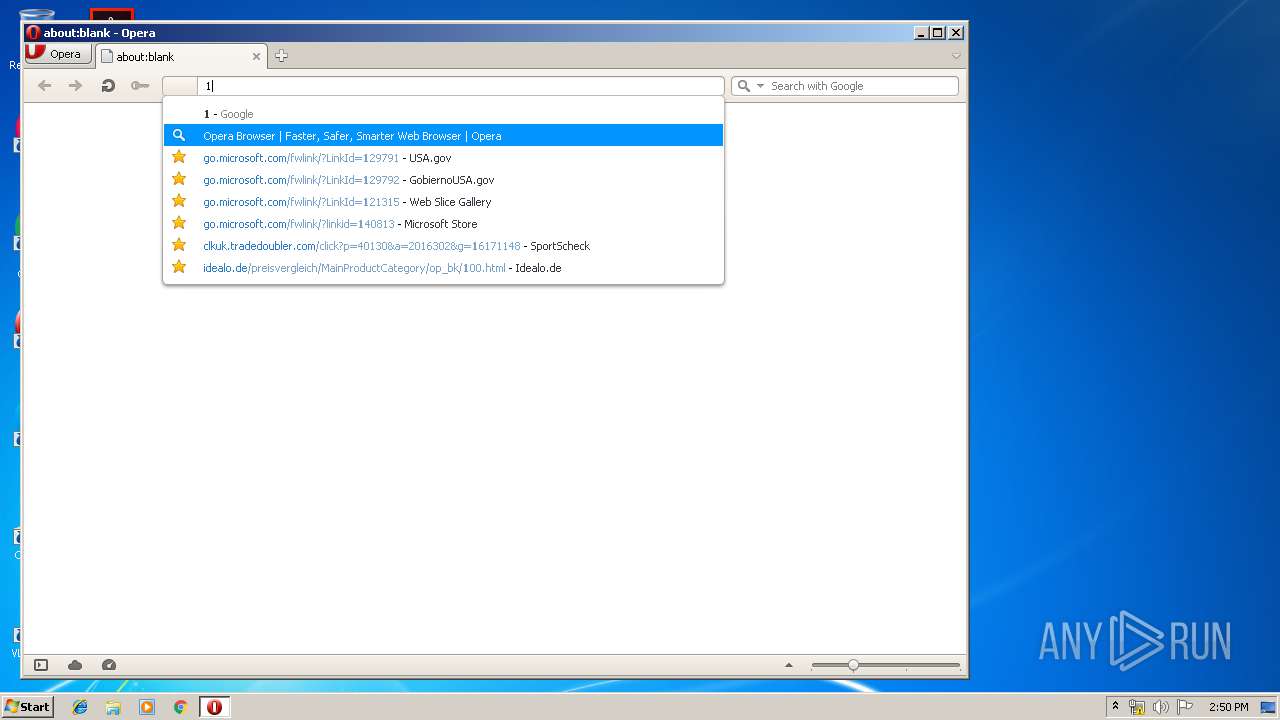
Task: Open the Opera Link cloud icon
Action: tap(75, 665)
